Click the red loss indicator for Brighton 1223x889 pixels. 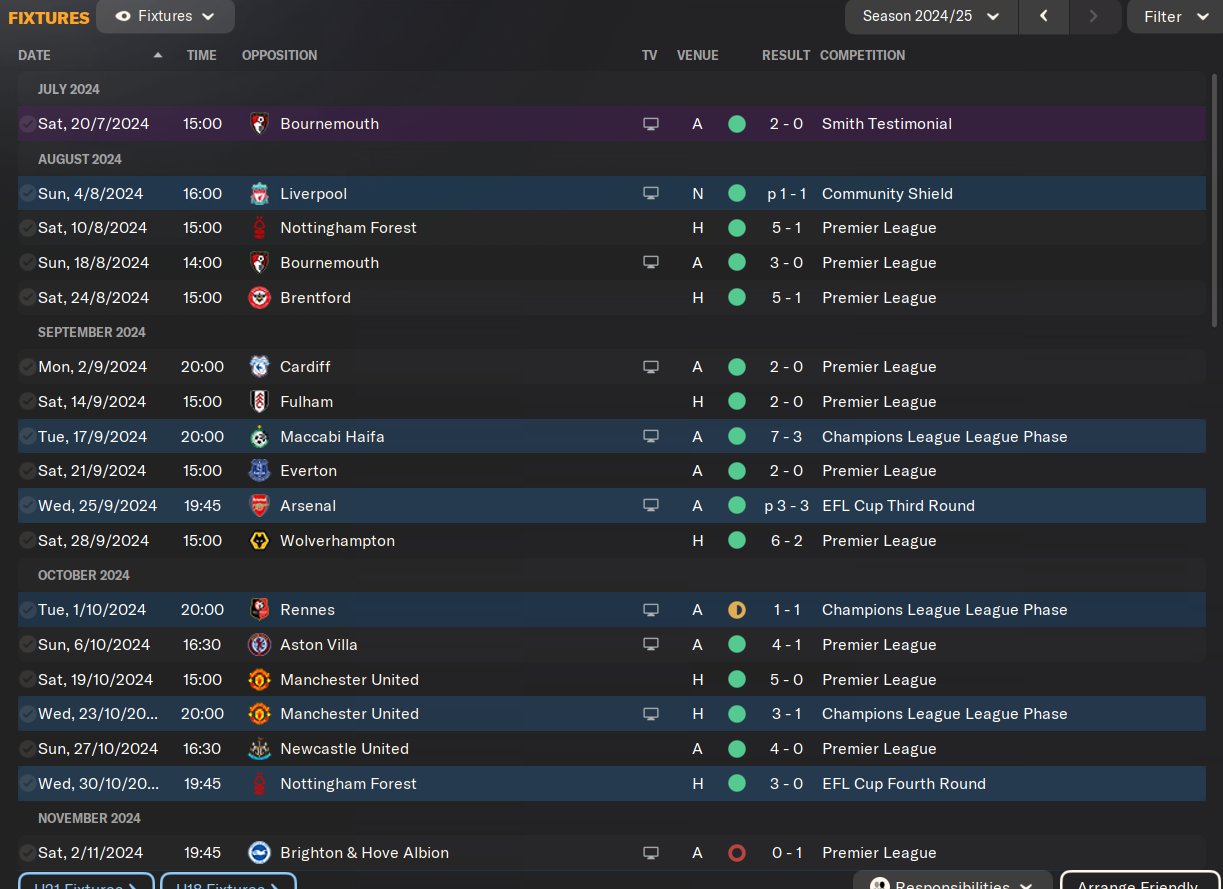pyautogui.click(x=737, y=853)
